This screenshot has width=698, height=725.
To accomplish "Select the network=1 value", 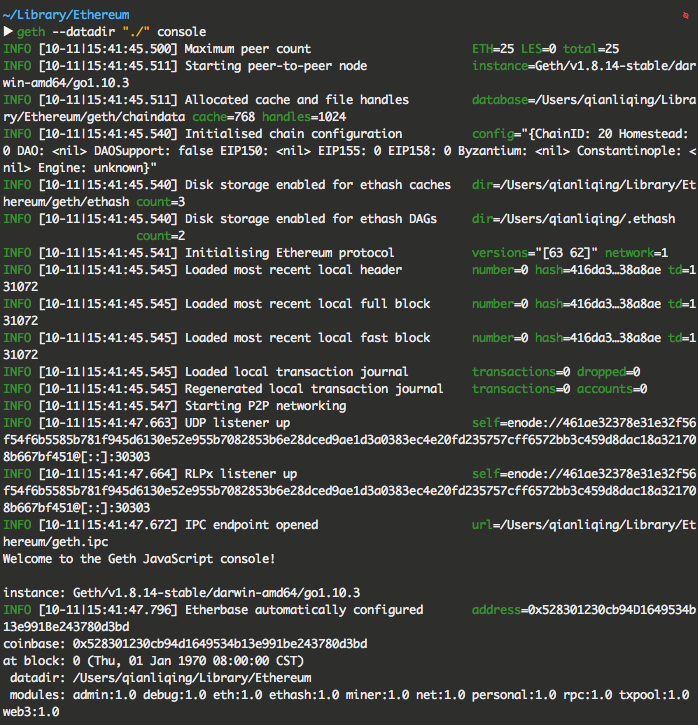I will coord(637,253).
